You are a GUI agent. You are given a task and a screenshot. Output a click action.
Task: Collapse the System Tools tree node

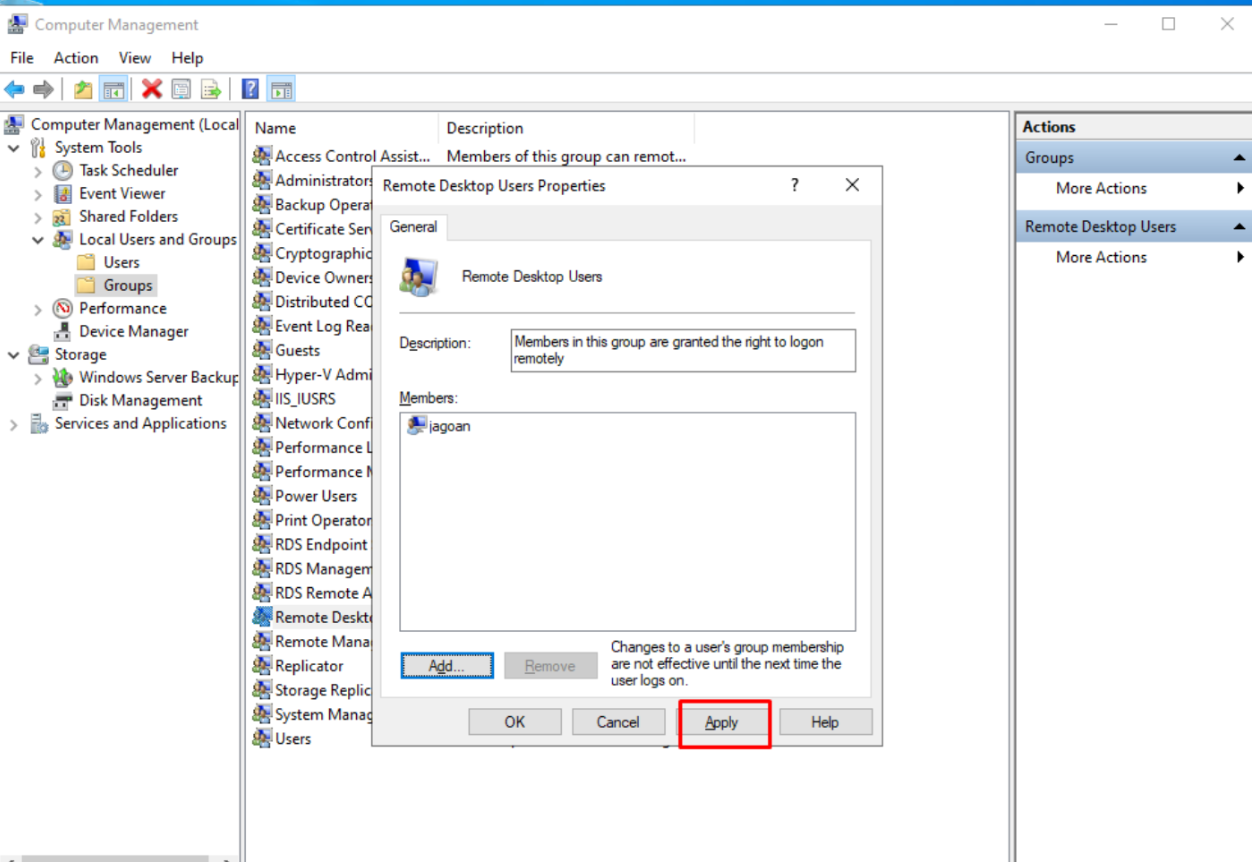[14, 148]
